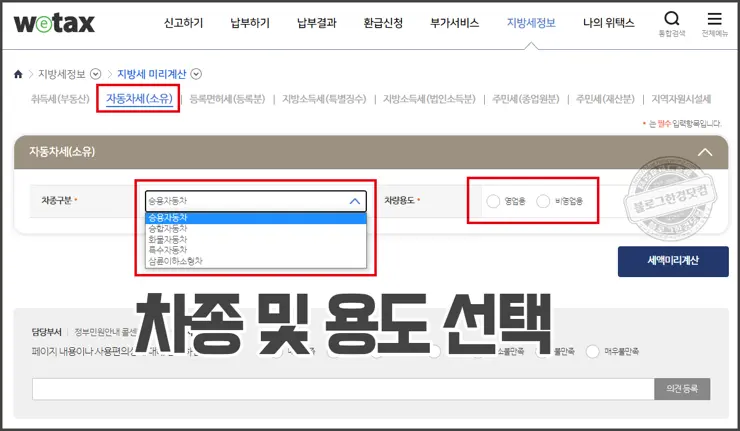Open the 나의 위택스 menu
This screenshot has width=740, height=431.
tap(609, 23)
